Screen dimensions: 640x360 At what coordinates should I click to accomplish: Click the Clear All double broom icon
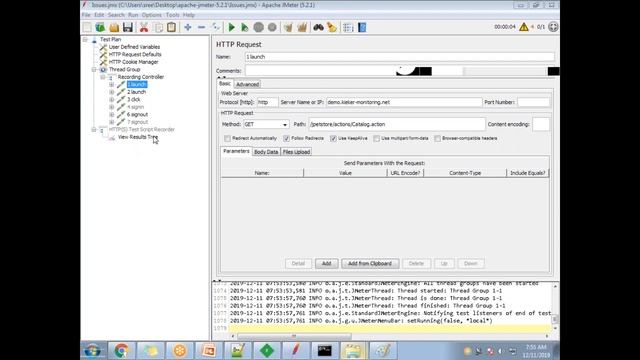tap(302, 27)
